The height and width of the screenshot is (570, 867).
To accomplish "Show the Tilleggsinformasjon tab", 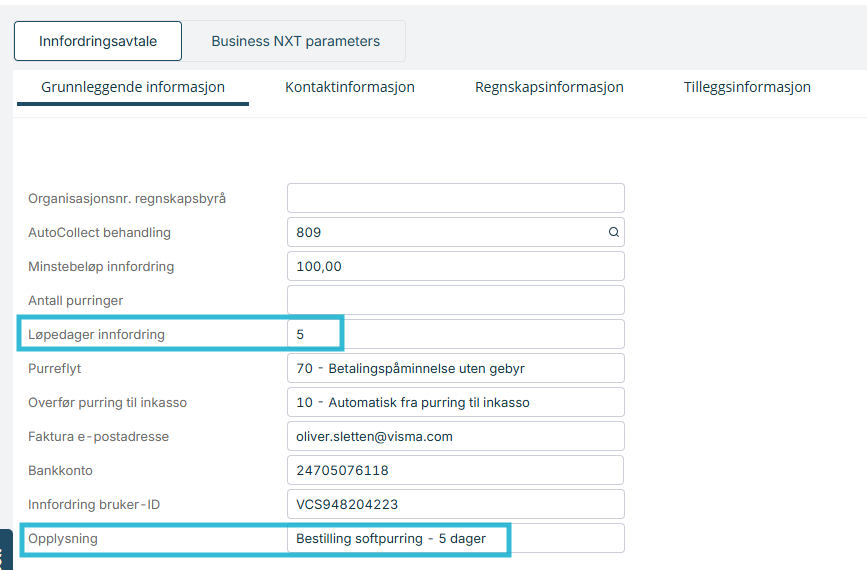I will (x=747, y=87).
